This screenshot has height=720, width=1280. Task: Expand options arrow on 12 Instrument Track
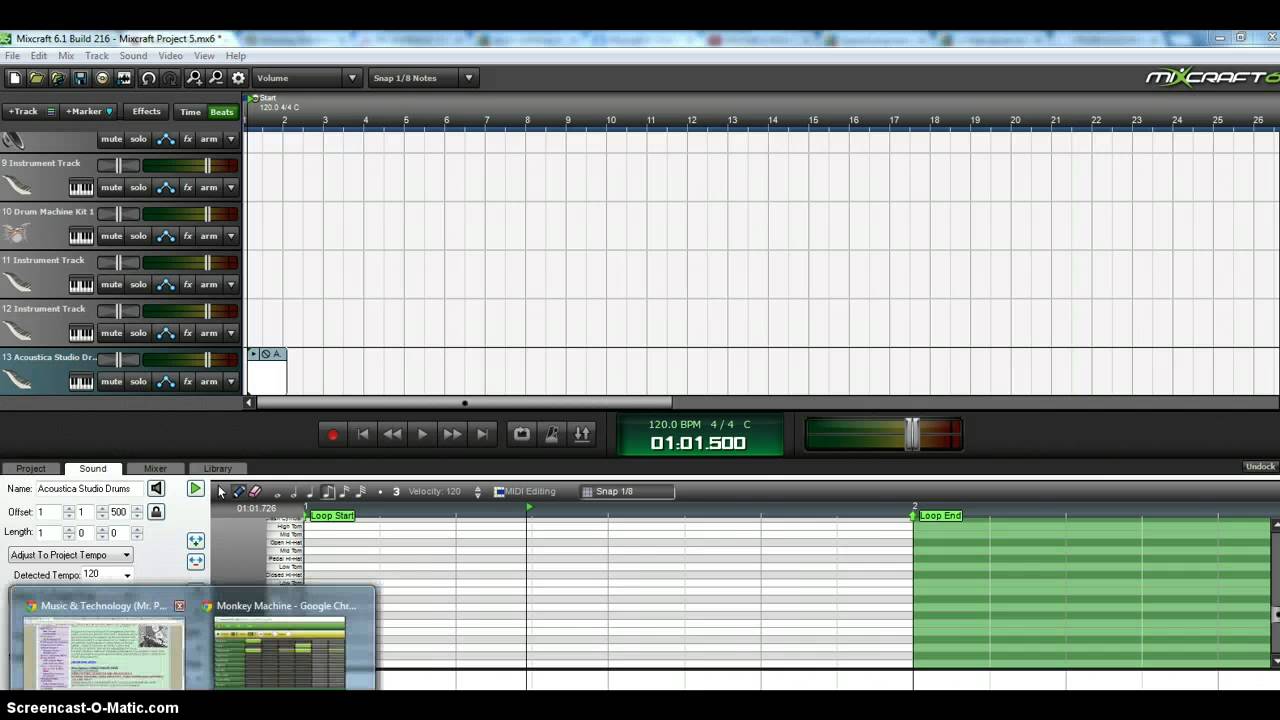pyautogui.click(x=231, y=333)
